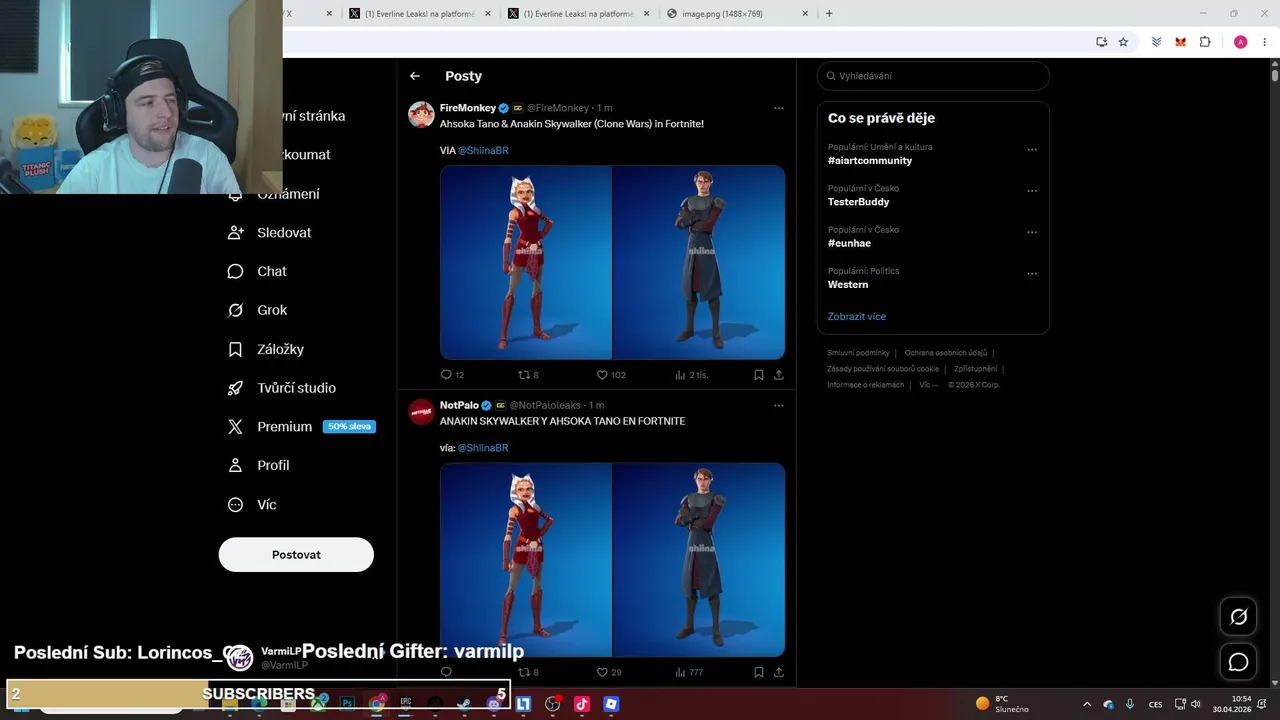Viewport: 1280px width, 720px height.
Task: Open Chrome's three-dot menu
Action: tap(1265, 42)
